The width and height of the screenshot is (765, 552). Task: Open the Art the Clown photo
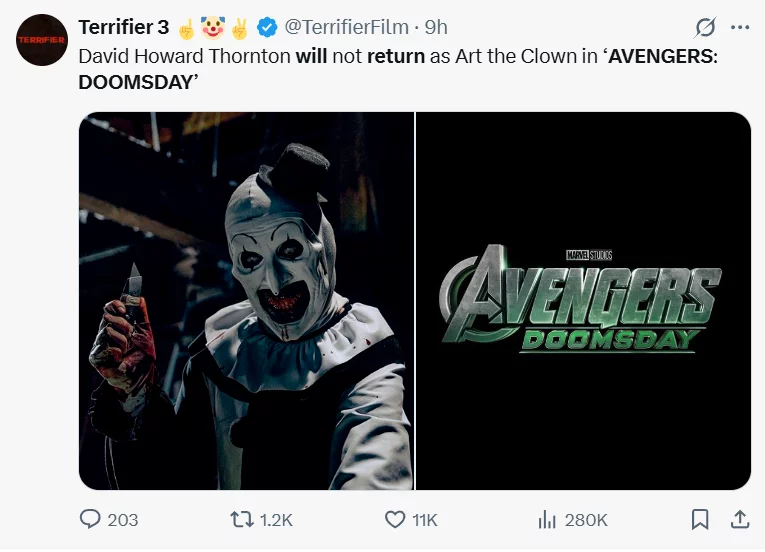coord(246,301)
